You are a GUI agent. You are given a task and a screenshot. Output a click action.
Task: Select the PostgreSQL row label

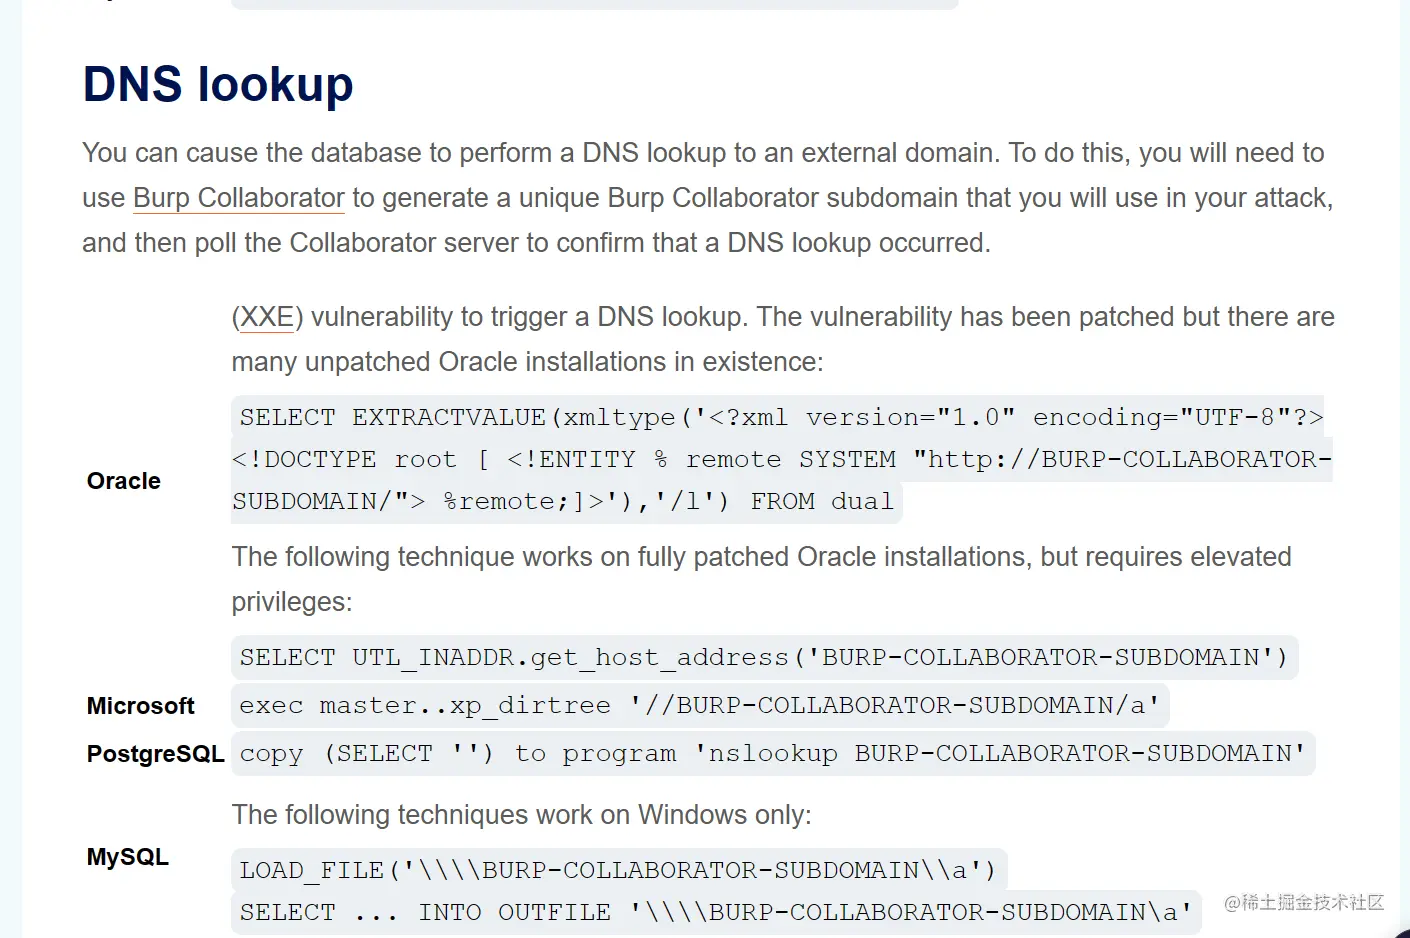point(156,754)
